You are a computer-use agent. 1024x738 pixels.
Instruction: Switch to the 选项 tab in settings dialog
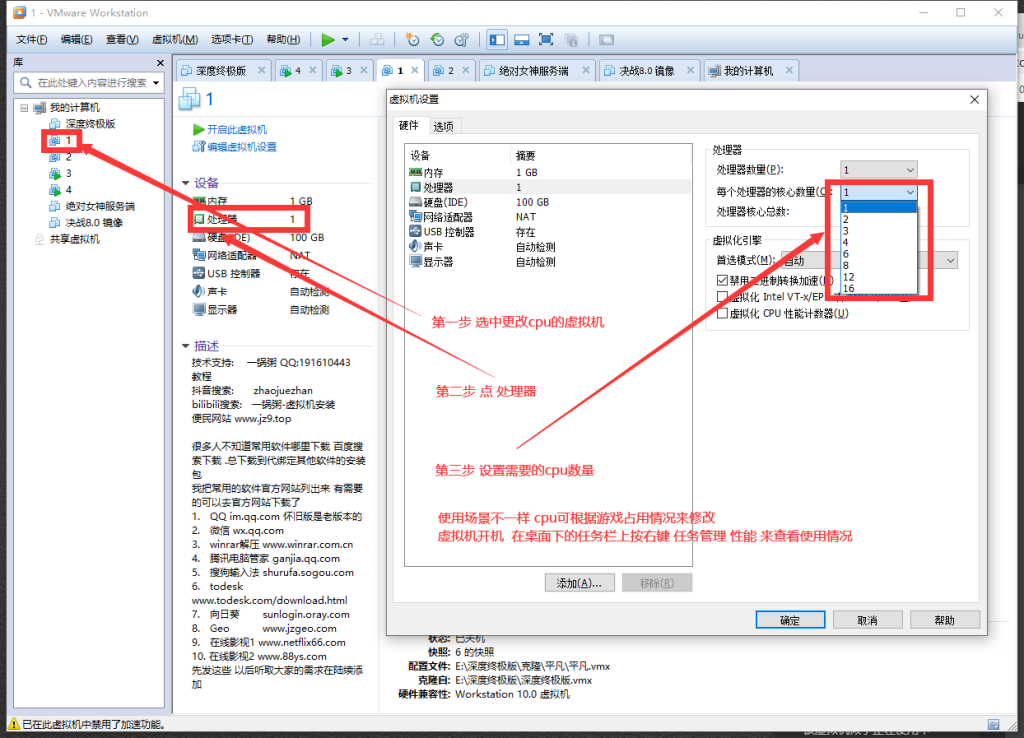443,127
